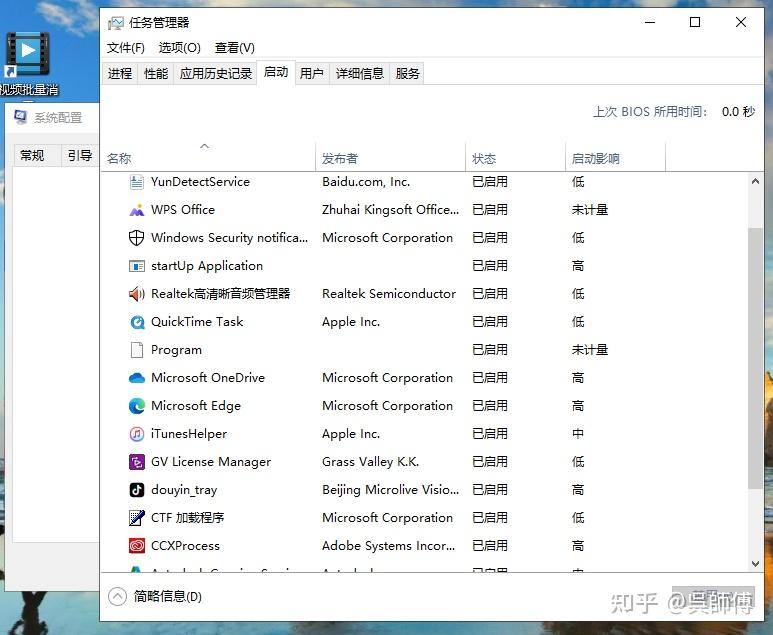Click Baidu.com, Inc. publisher cell

point(366,182)
